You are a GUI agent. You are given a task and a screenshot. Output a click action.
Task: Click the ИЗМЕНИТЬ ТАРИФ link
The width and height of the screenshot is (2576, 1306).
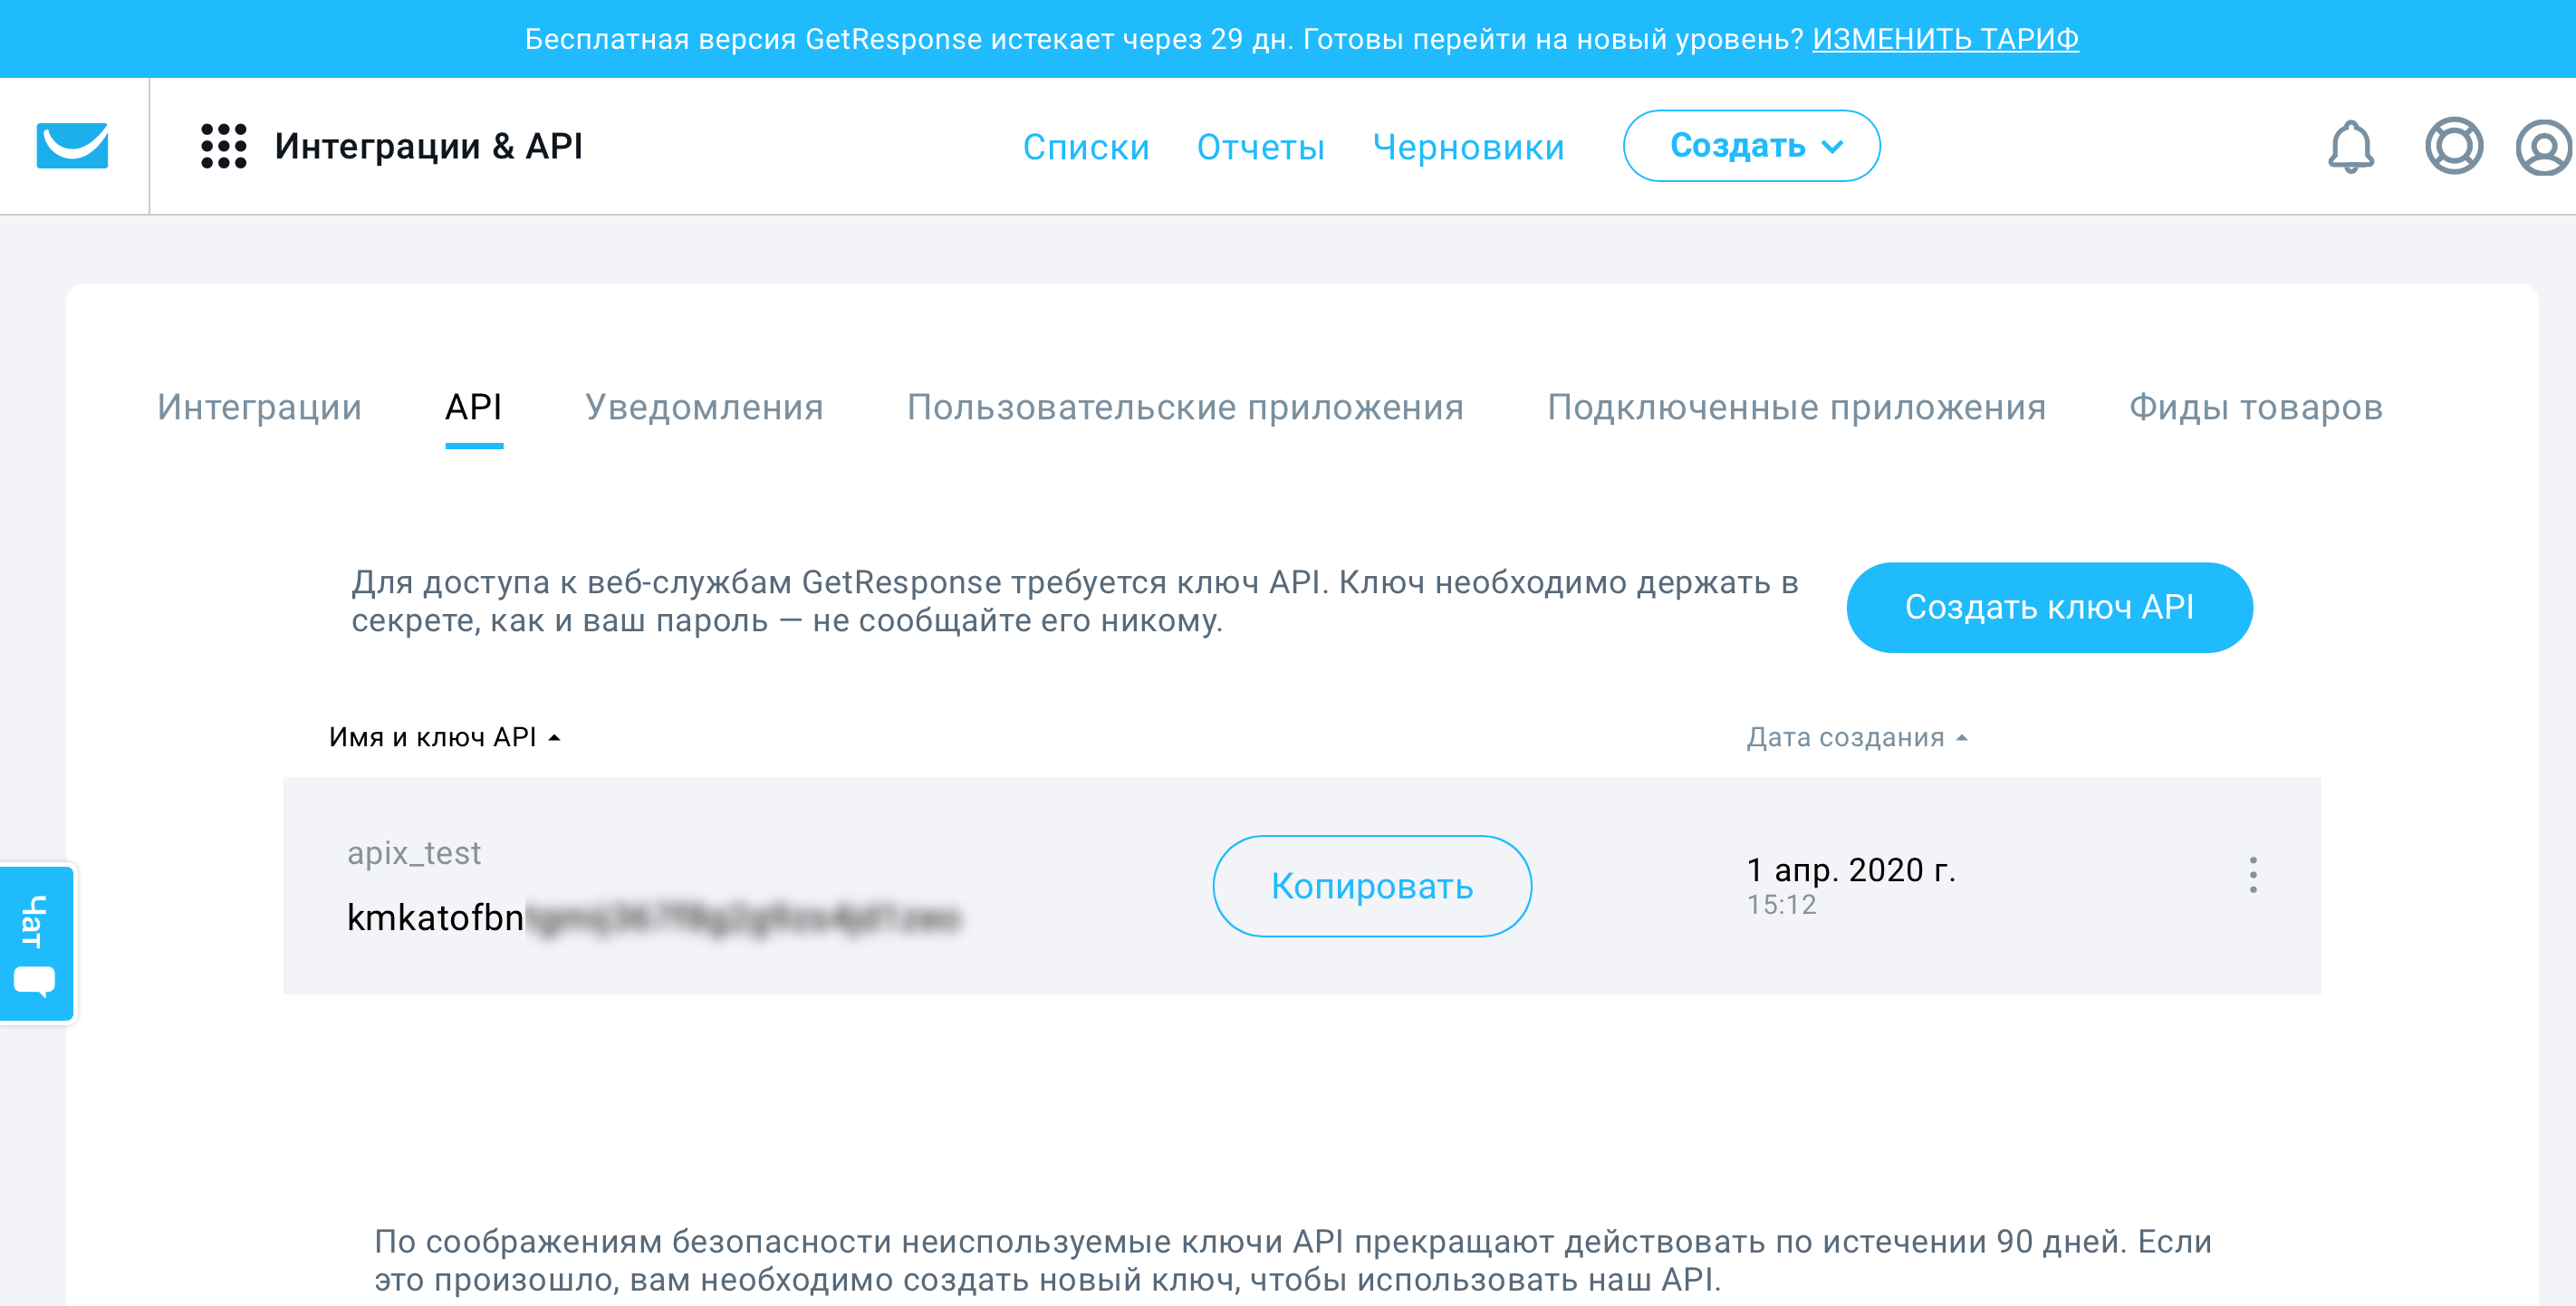(x=1945, y=39)
